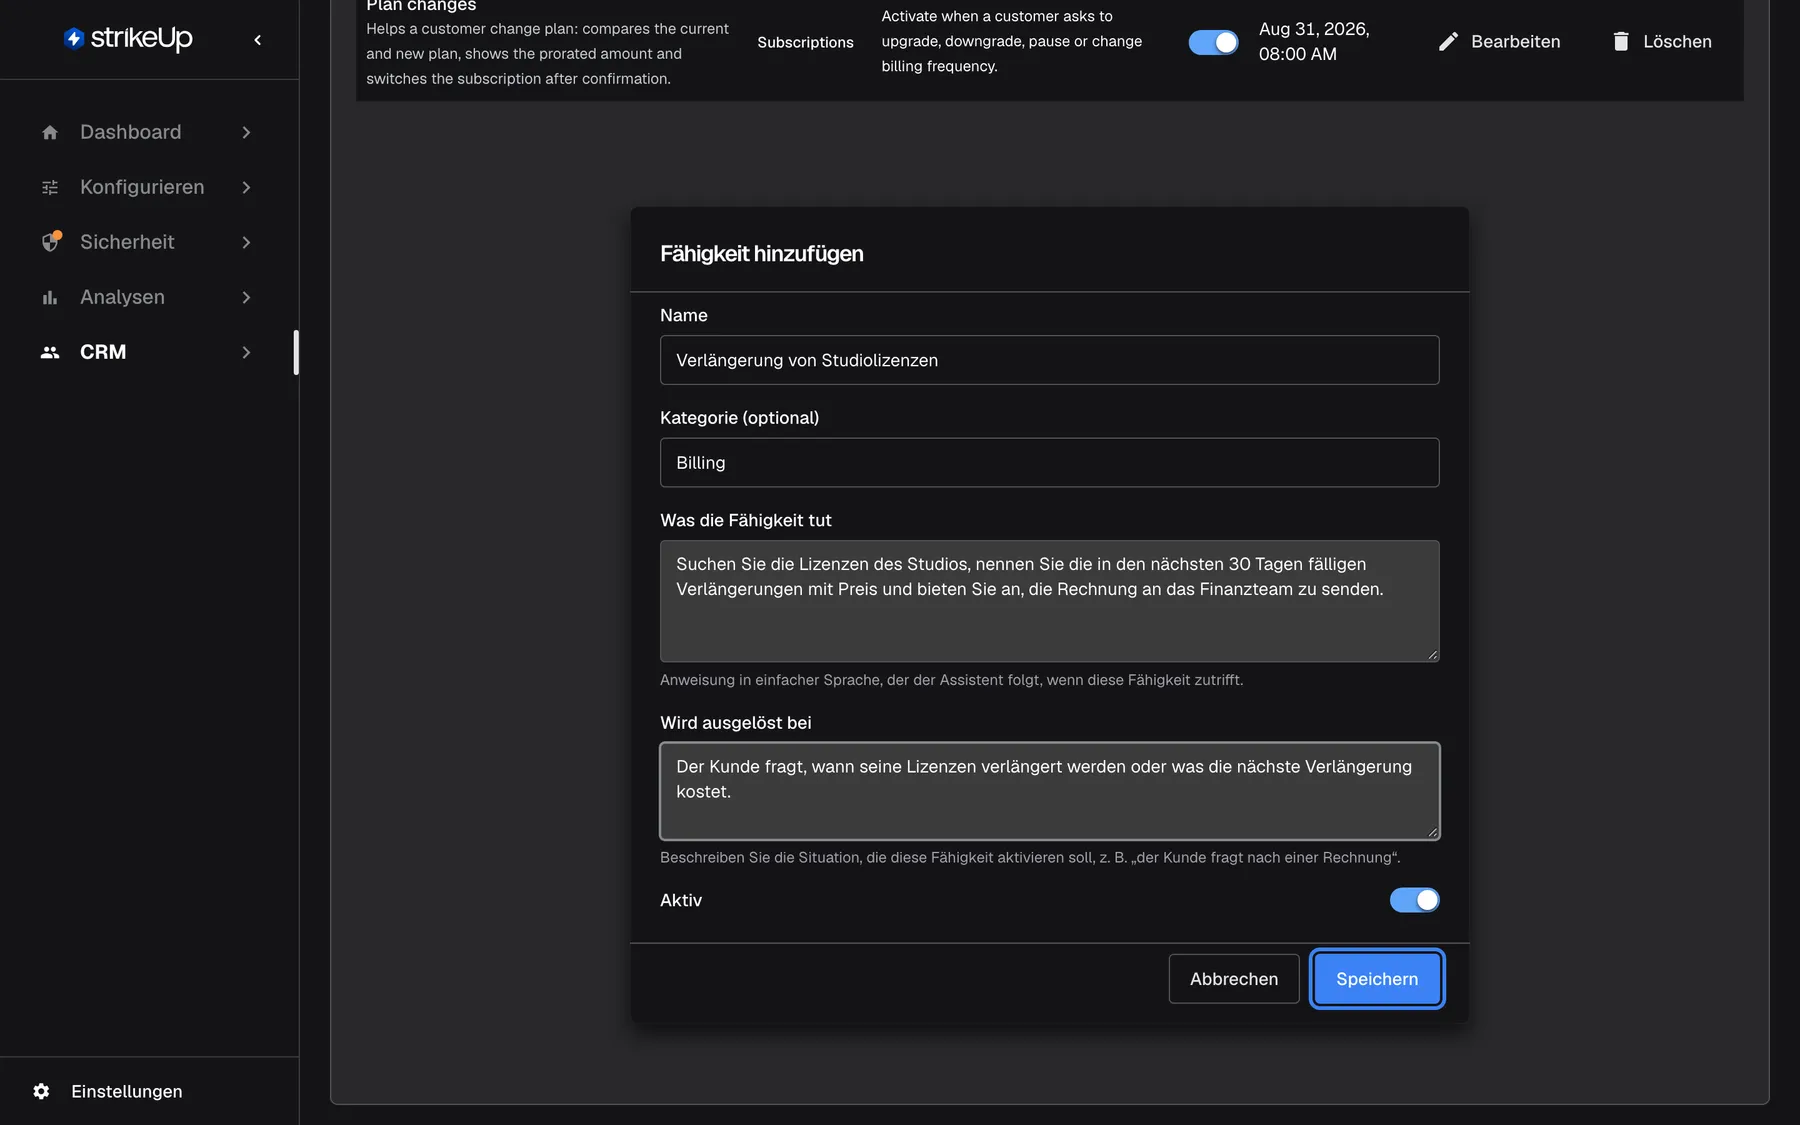Toggle the Aktiv switch off

point(1414,900)
